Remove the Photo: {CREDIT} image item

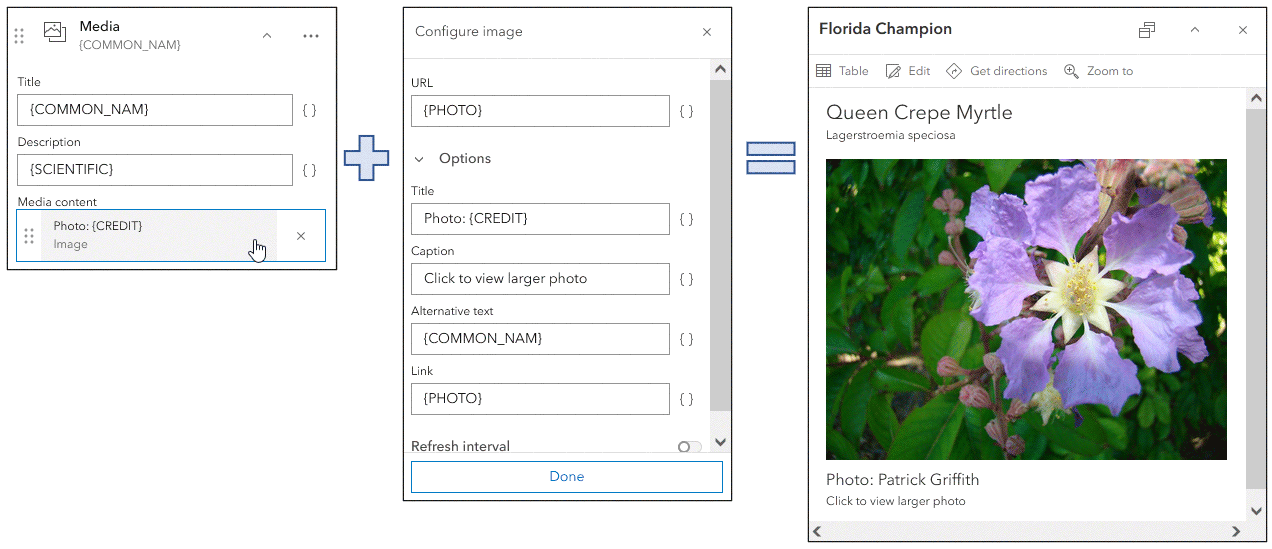click(x=301, y=236)
